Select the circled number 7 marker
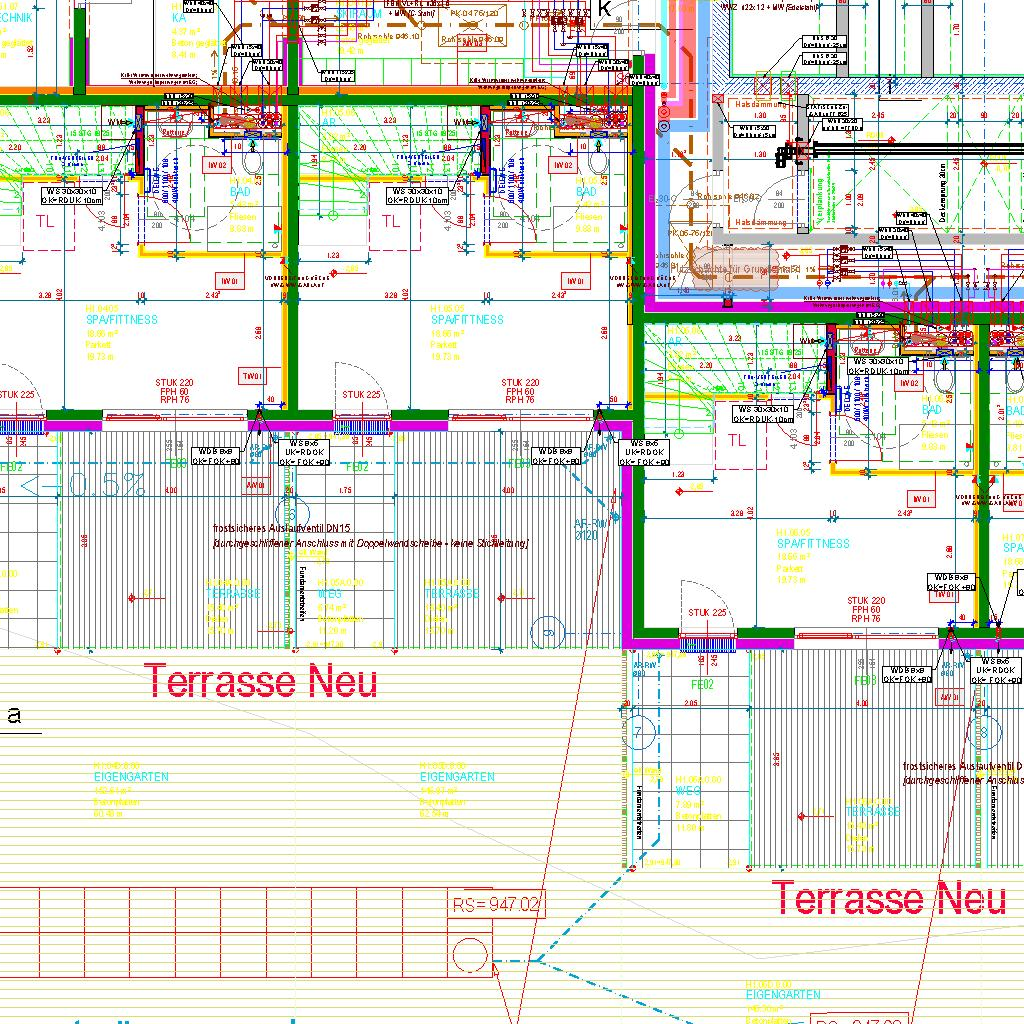Screen dimensions: 1024x1024 tap(641, 733)
